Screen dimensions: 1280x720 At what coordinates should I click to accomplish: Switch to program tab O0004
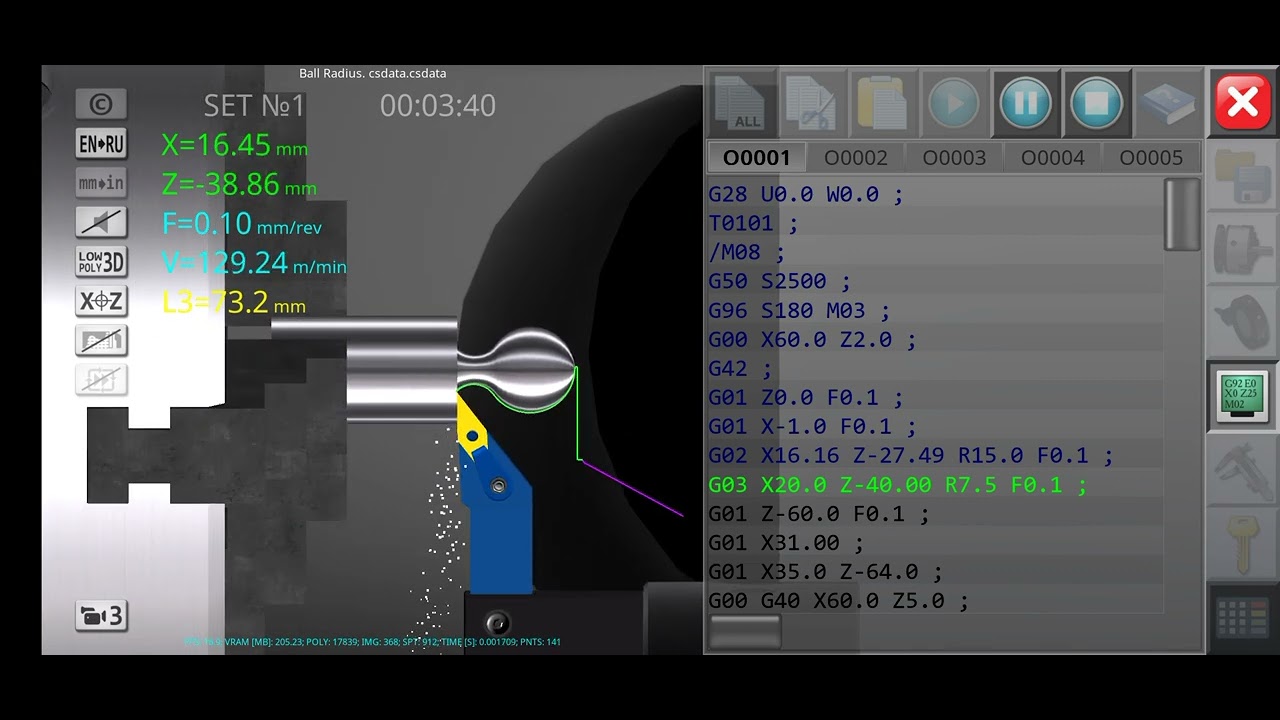coord(1053,158)
